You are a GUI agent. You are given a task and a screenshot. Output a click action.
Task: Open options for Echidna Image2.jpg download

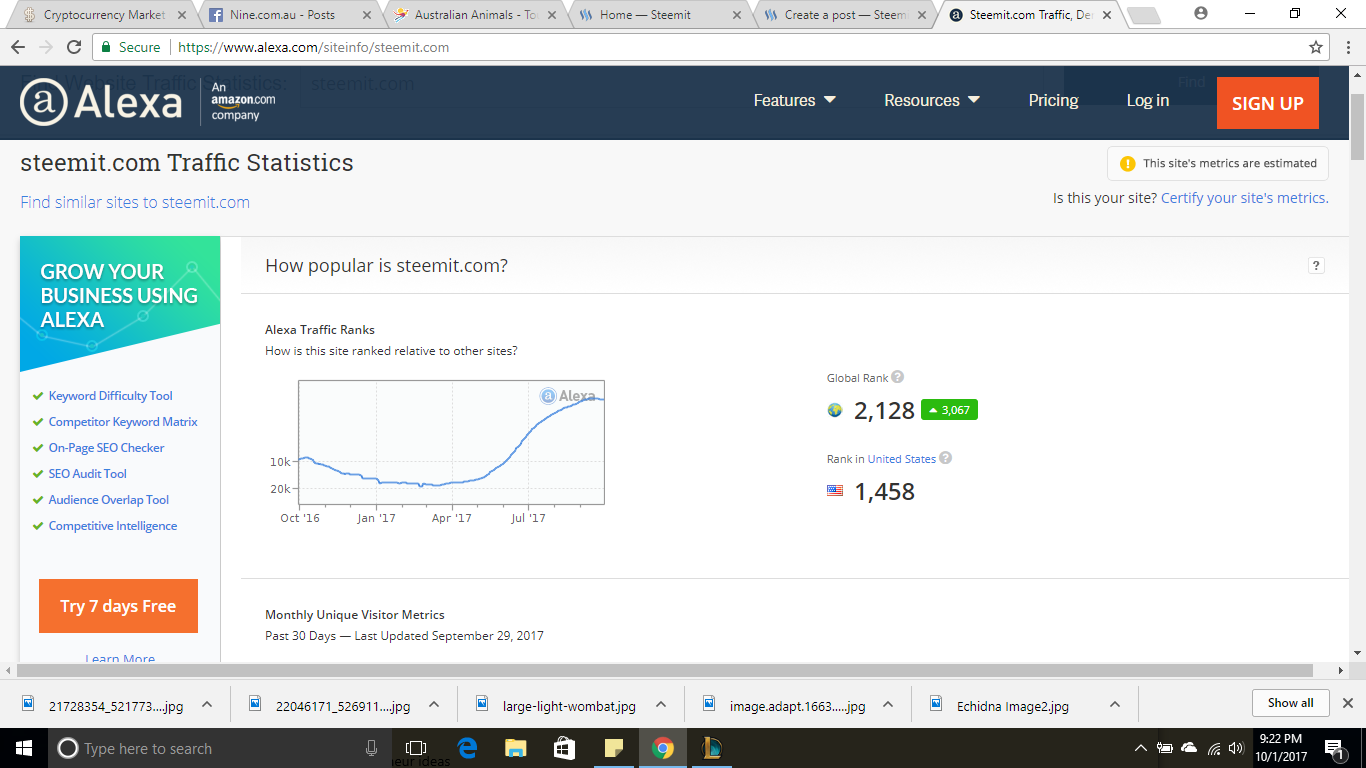(1114, 704)
